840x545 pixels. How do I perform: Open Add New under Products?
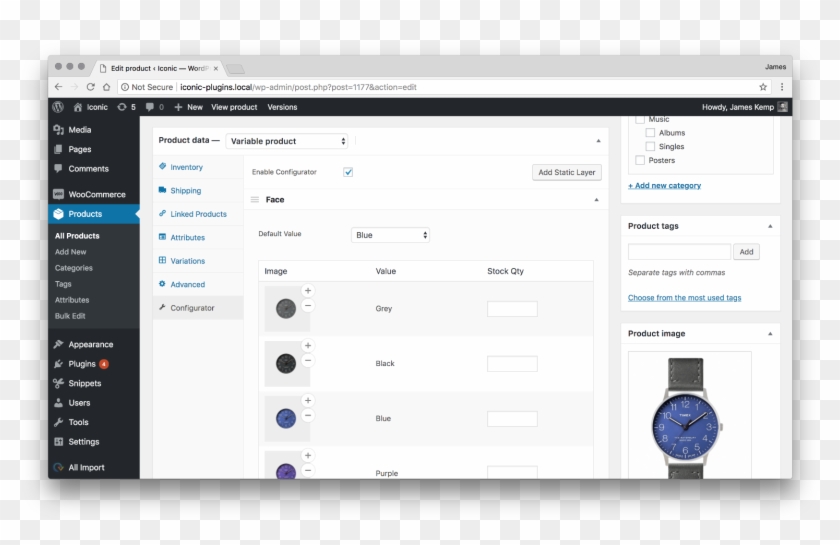70,252
